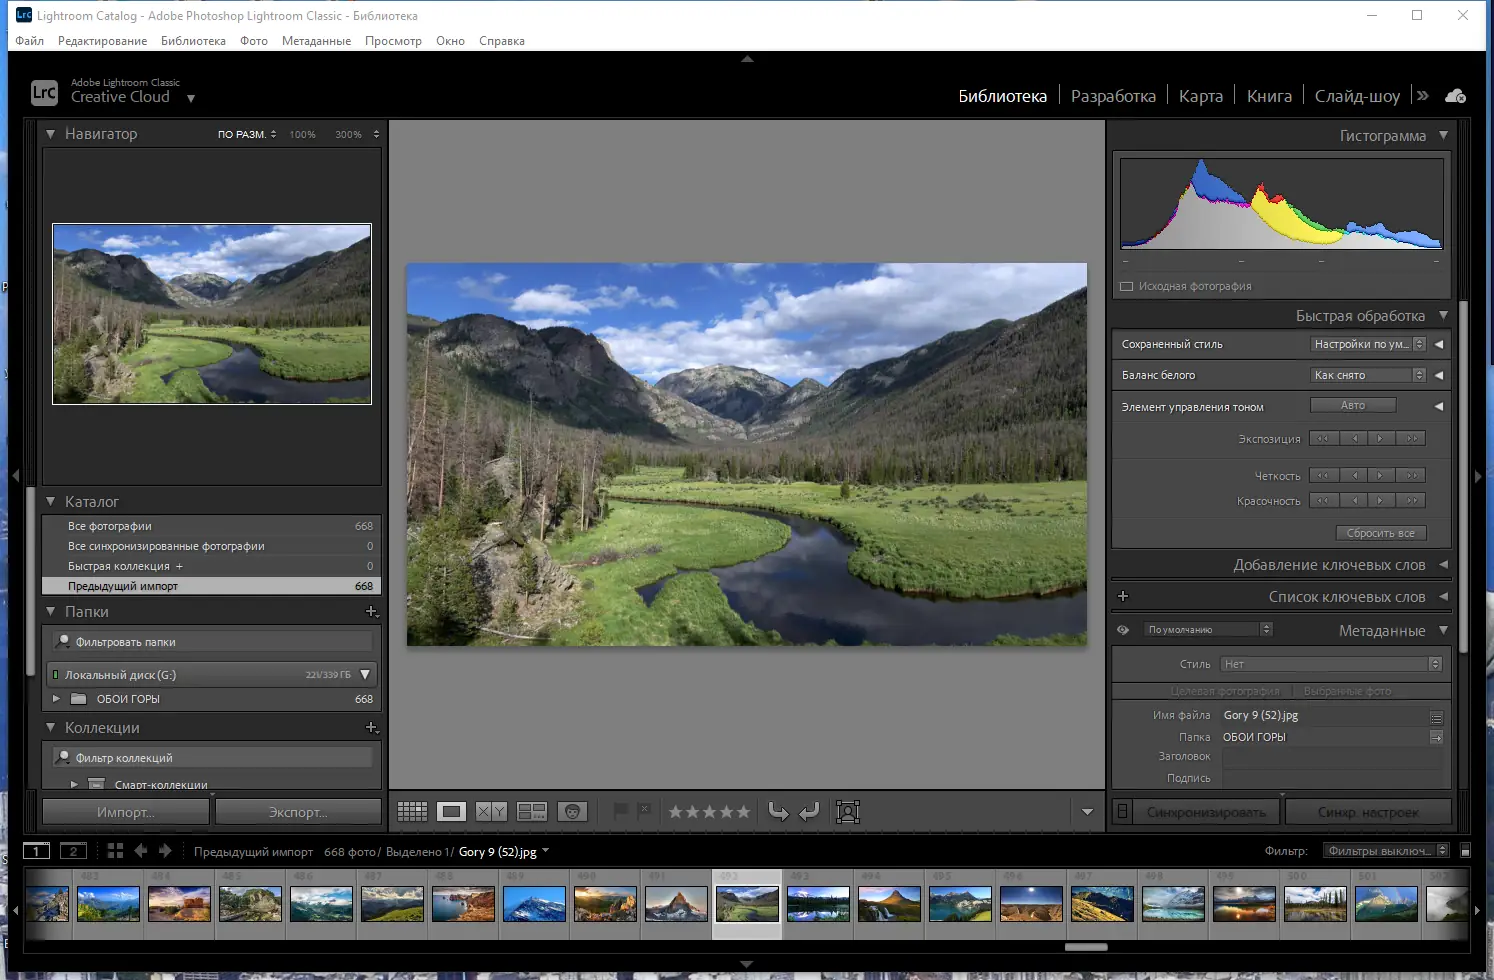Open the Метаданные menu

(316, 41)
